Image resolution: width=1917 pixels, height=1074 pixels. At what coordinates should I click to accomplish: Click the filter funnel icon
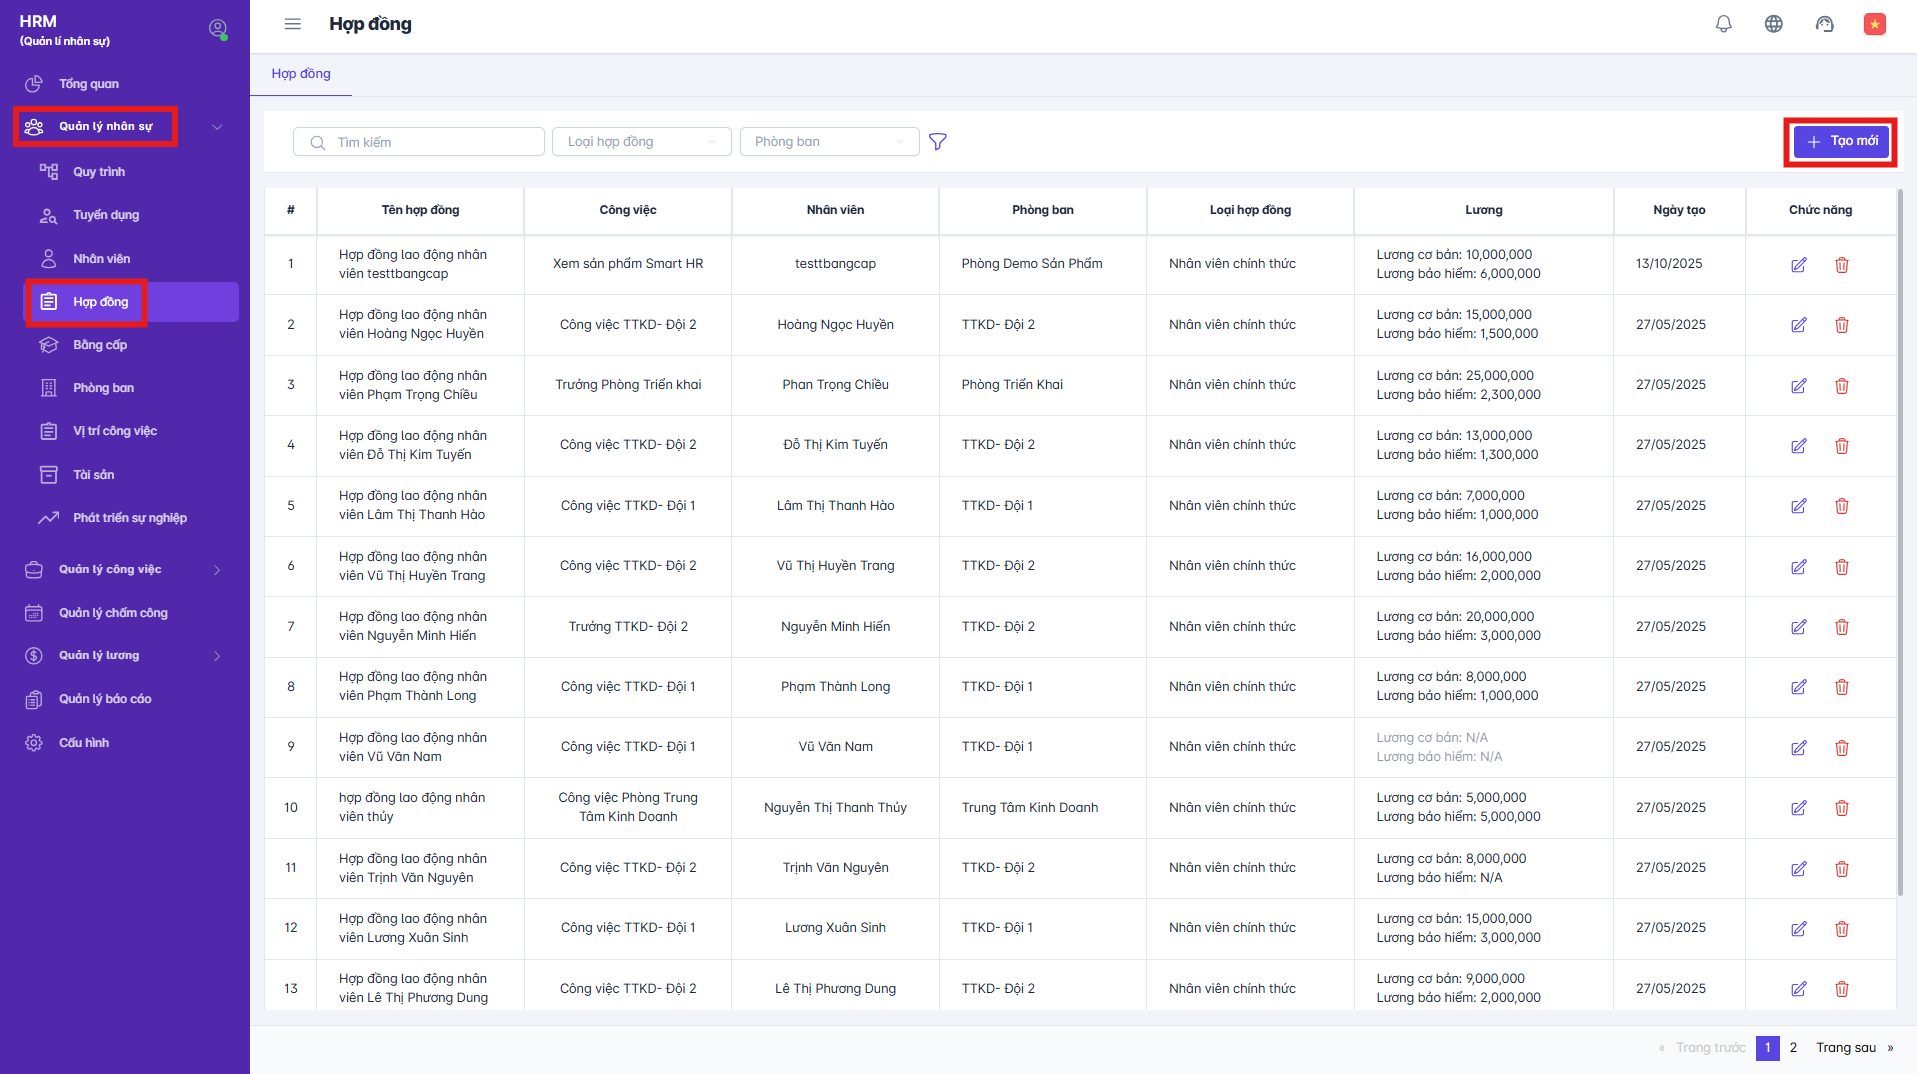click(x=937, y=142)
